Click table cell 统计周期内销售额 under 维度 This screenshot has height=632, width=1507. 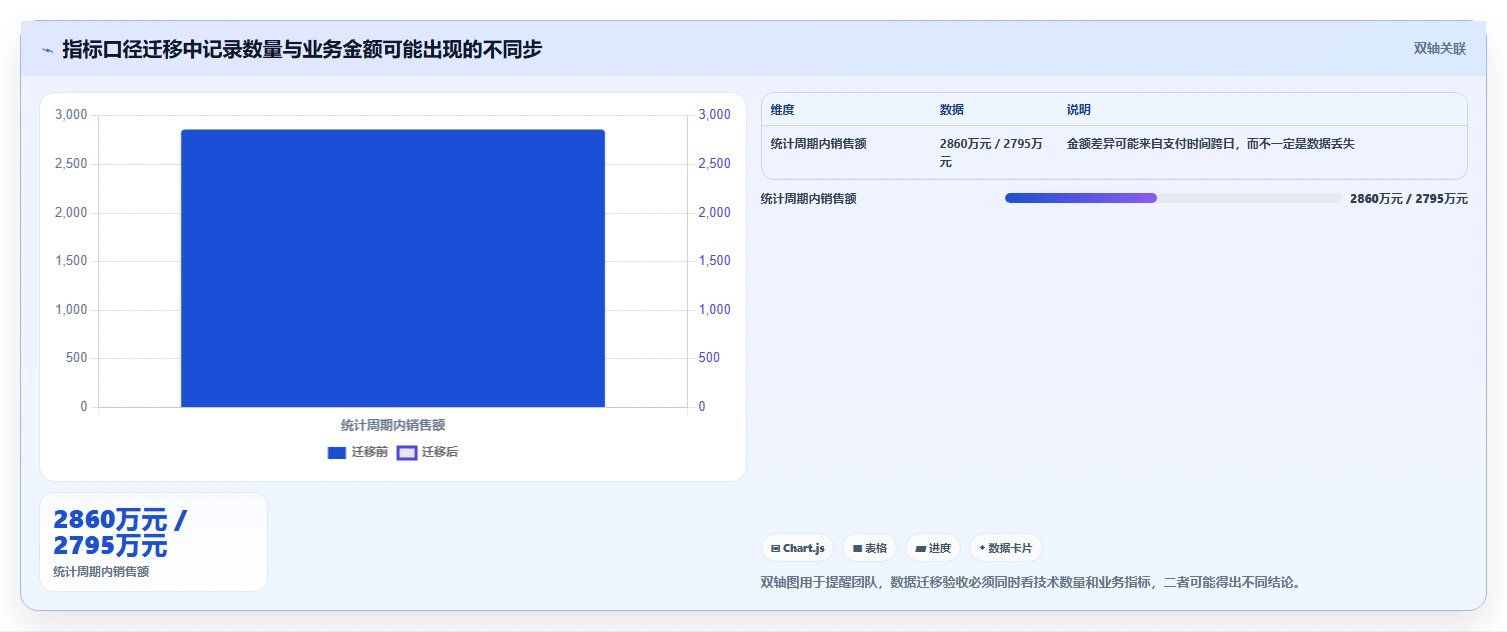point(819,144)
